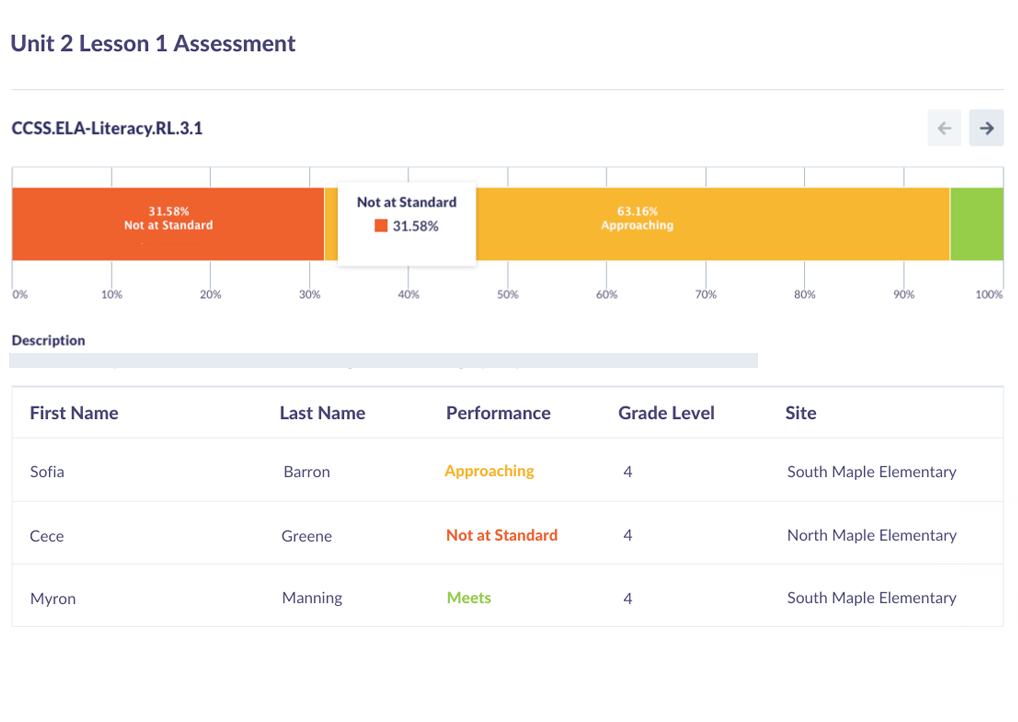Click the CCSS.ELA-Literacy.RL.3.1 standard label
This screenshot has width=1018, height=722.
tap(106, 128)
